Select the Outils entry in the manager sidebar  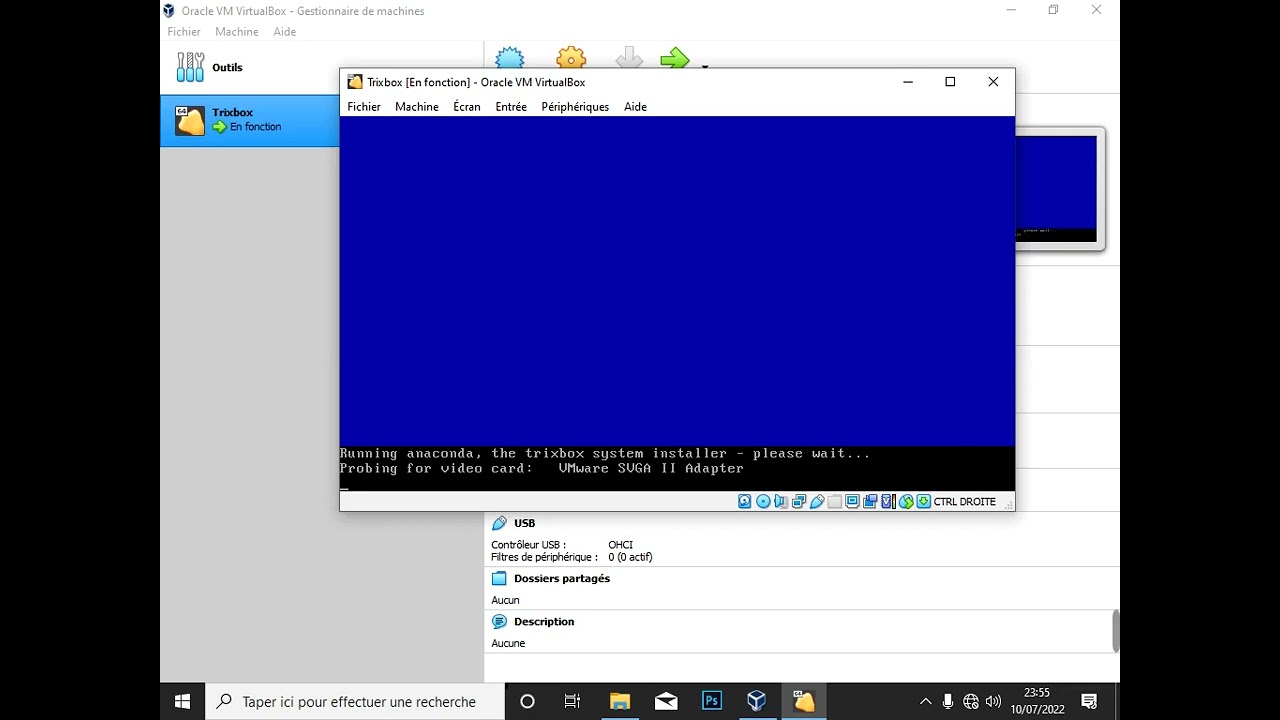click(250, 67)
